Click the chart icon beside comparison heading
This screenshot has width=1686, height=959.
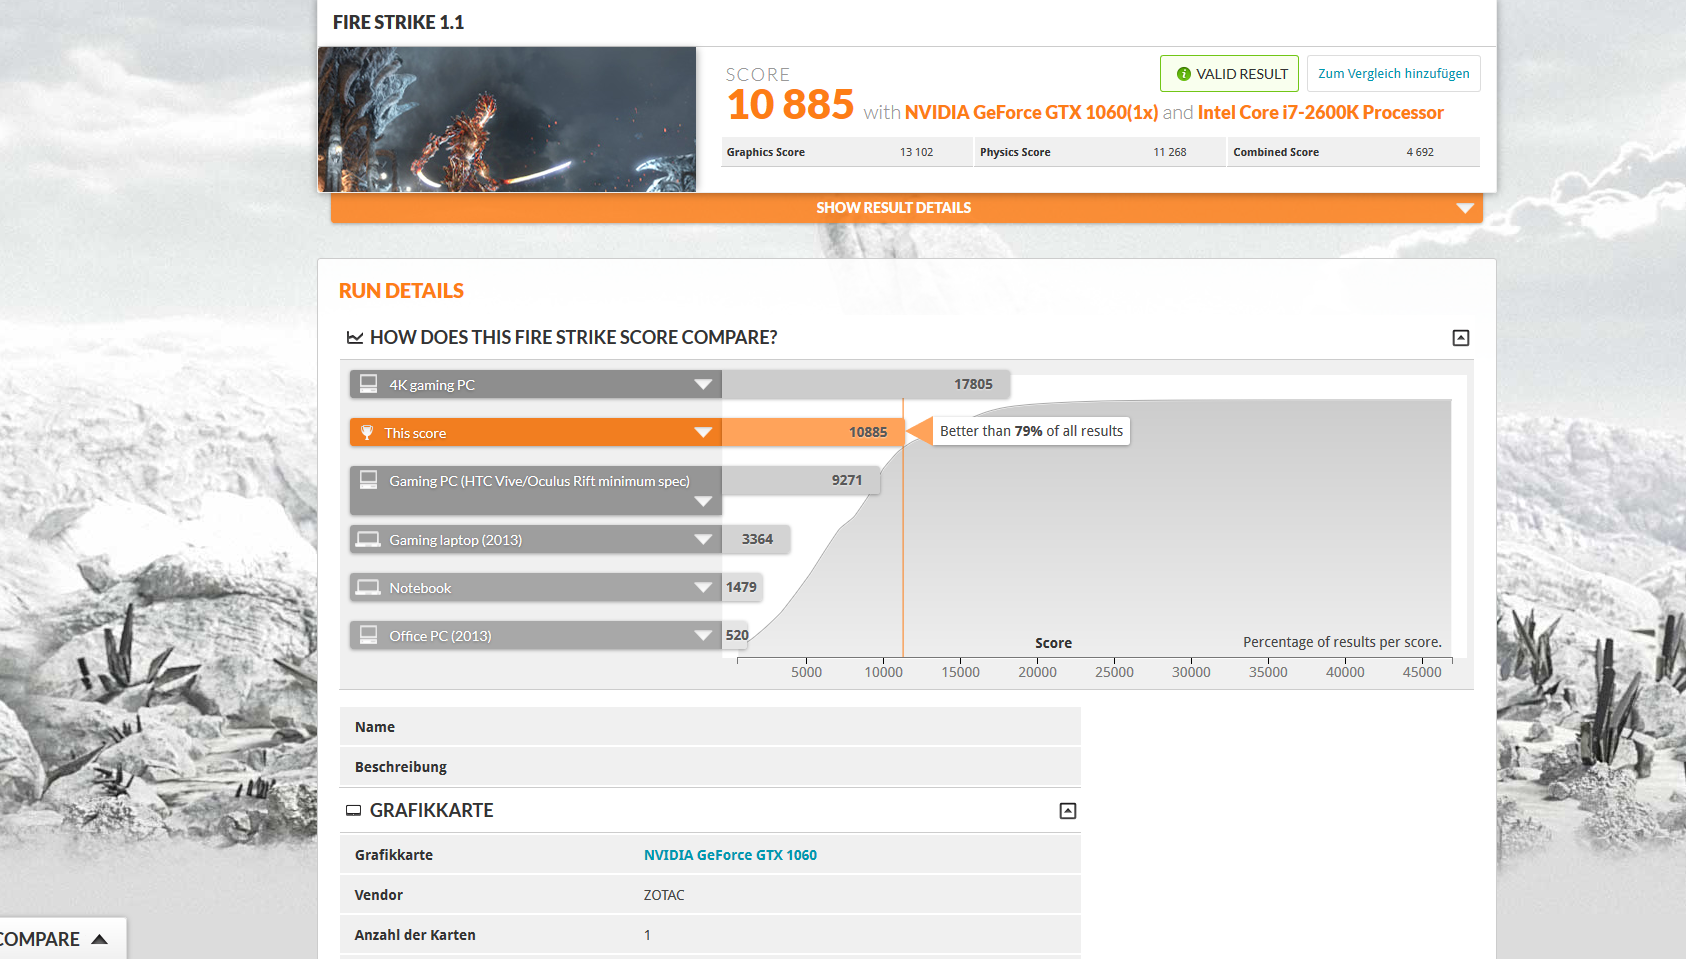(355, 338)
